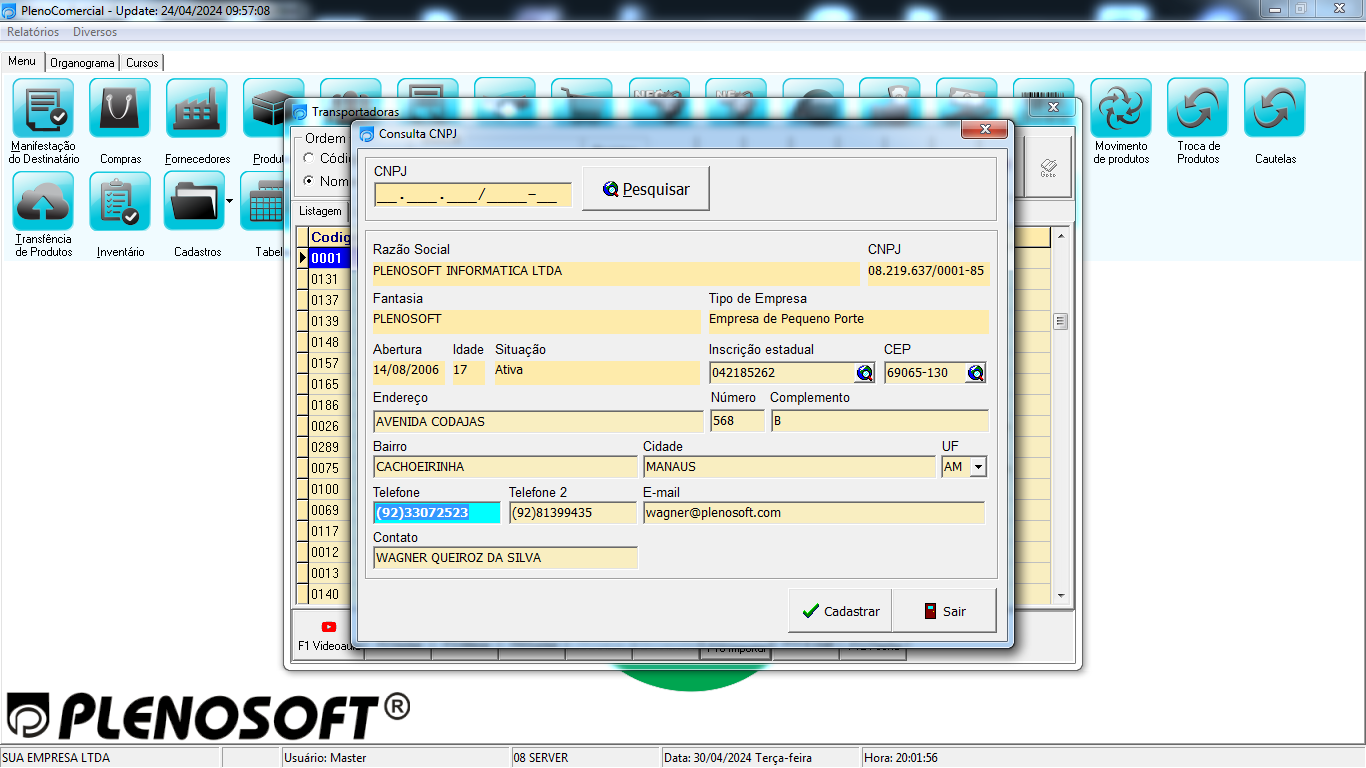The image size is (1366, 768).
Task: Click '08 SERVER' in status bar
Action: 541,758
